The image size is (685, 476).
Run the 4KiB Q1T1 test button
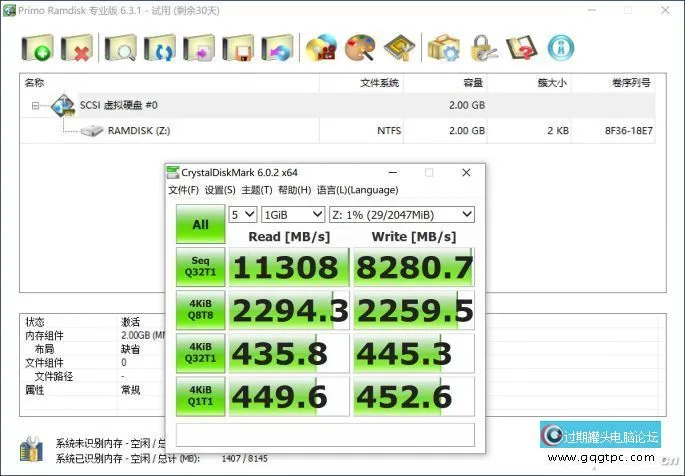(201, 397)
